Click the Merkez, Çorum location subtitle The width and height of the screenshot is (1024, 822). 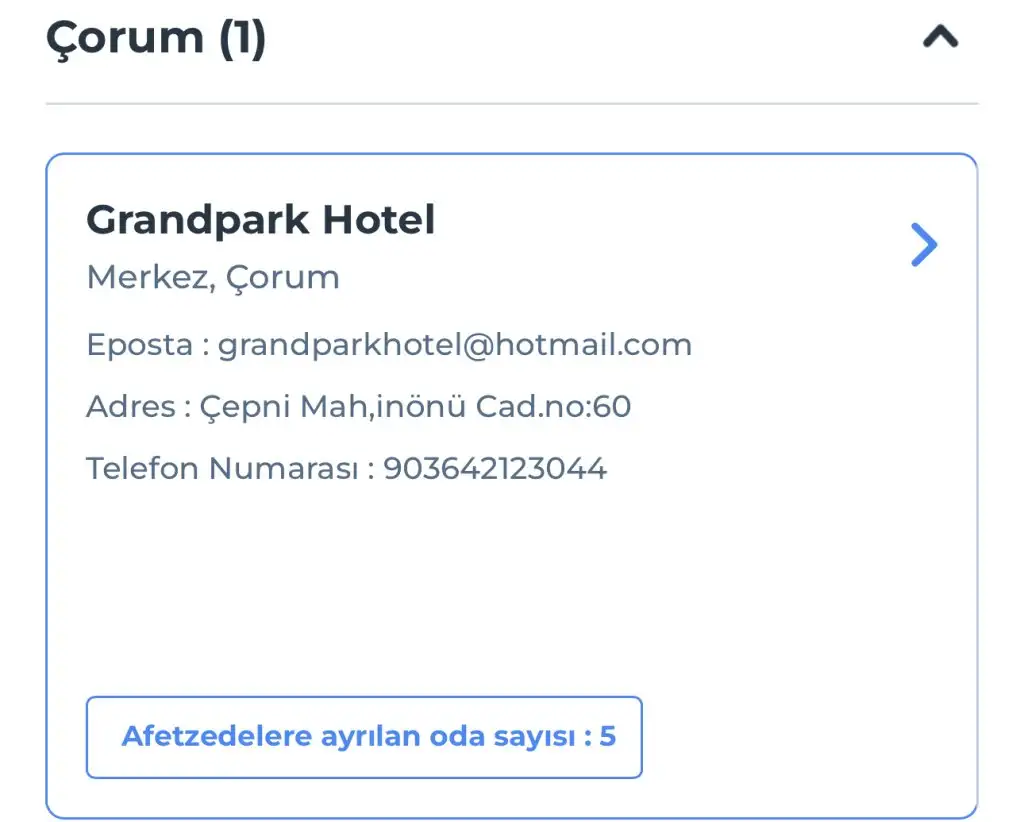(213, 277)
